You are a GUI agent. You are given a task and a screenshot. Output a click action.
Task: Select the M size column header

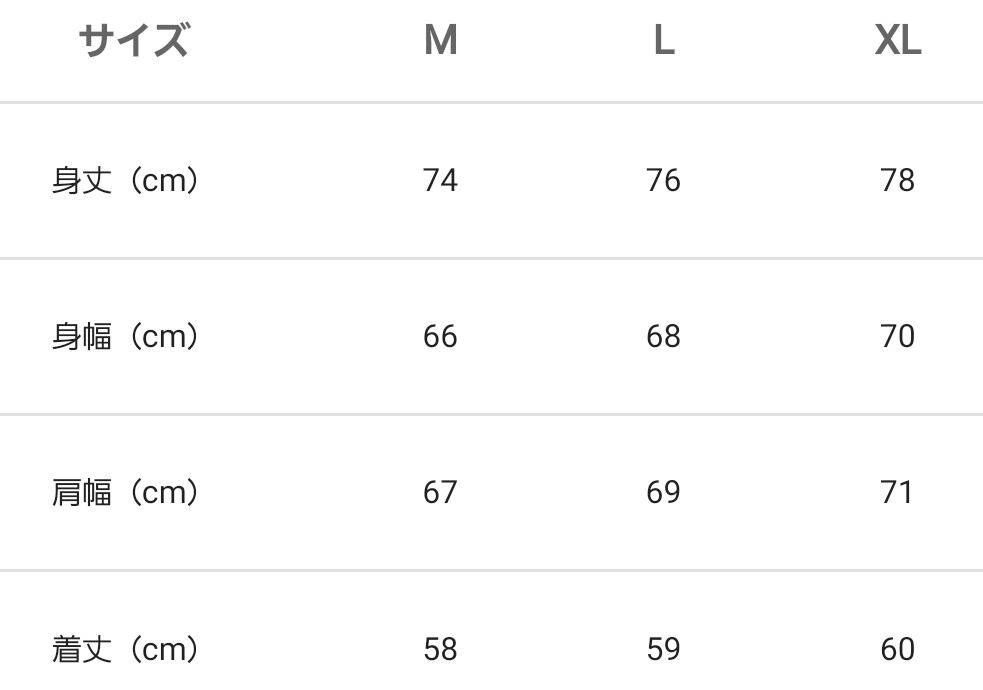(440, 41)
